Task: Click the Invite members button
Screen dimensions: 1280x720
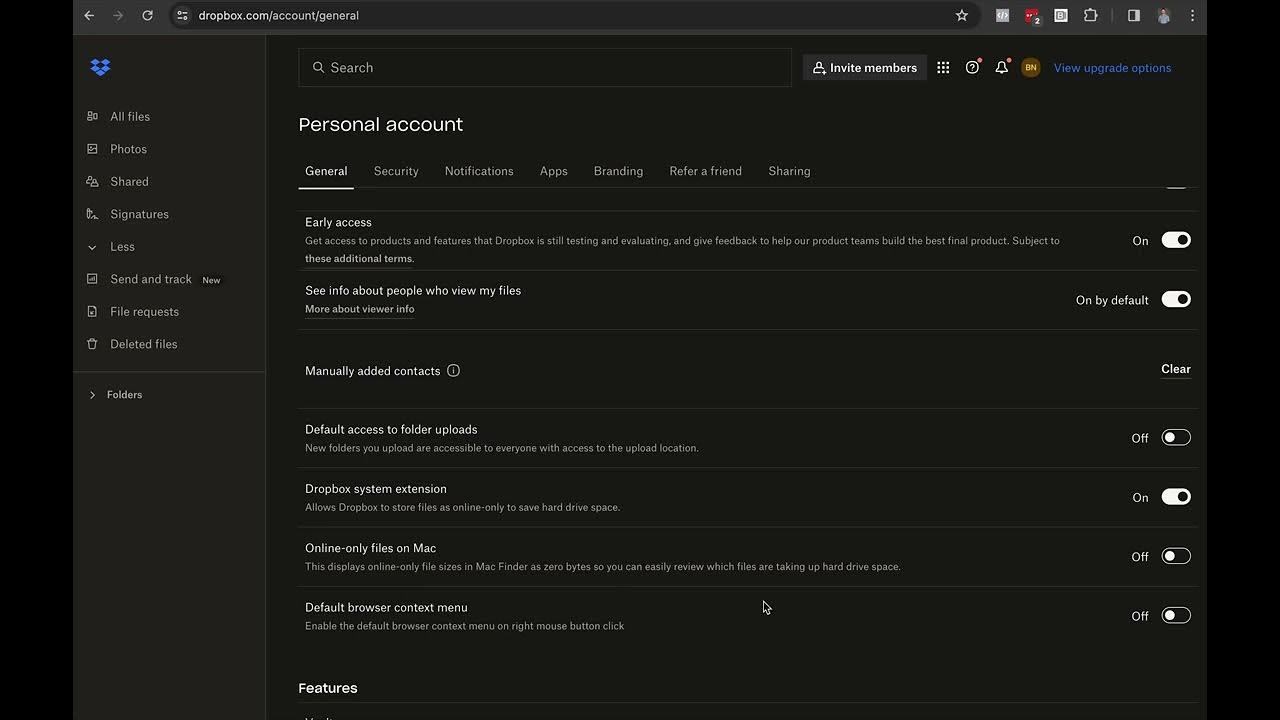Action: tap(864, 68)
